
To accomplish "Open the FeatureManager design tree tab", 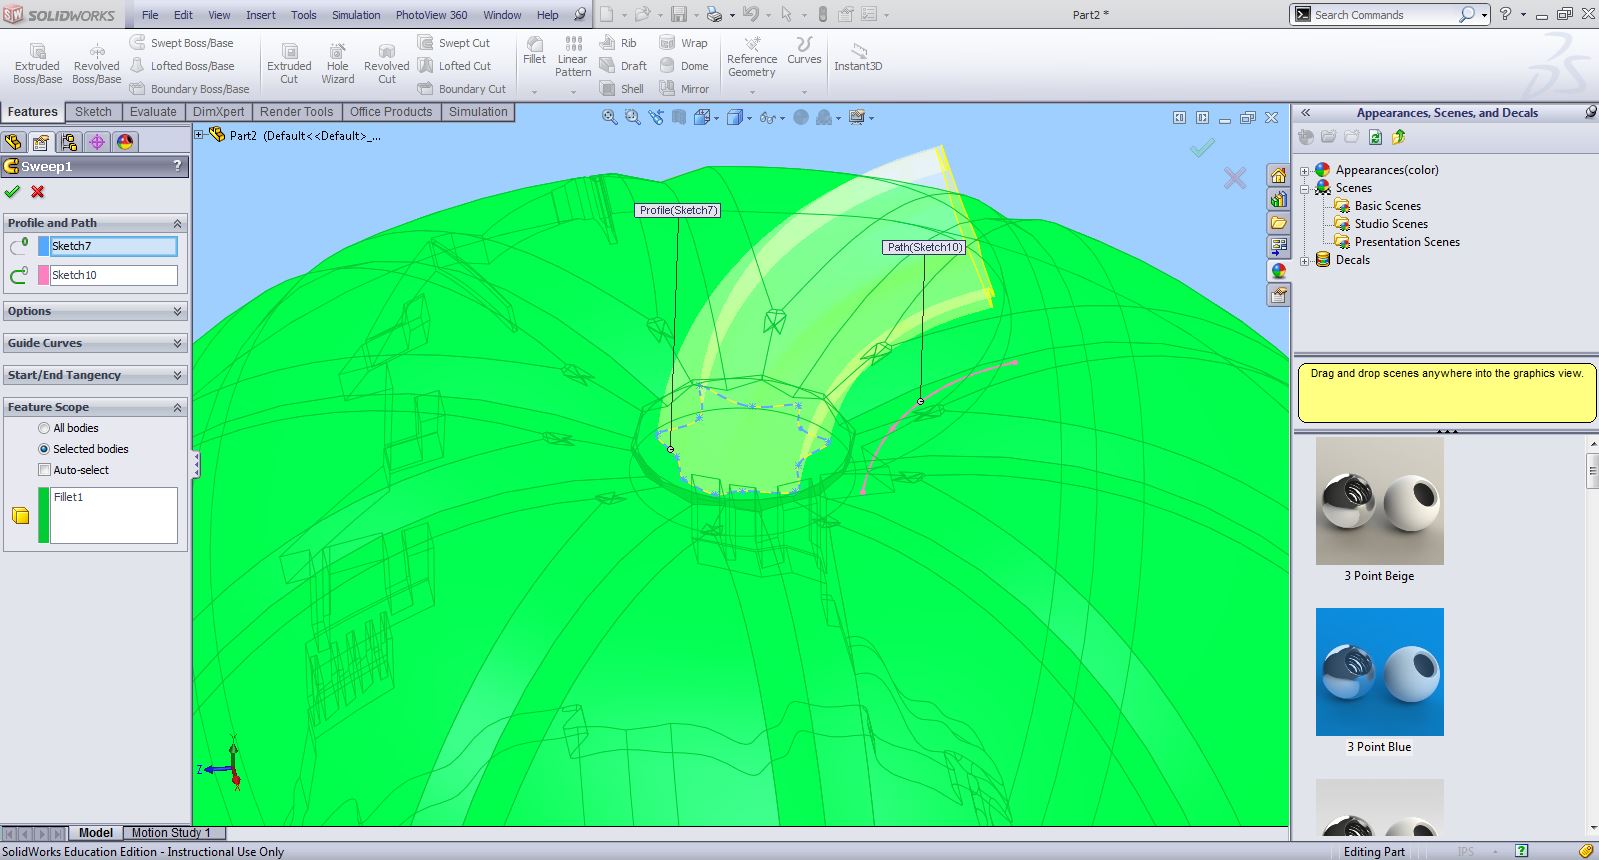I will pyautogui.click(x=13, y=142).
